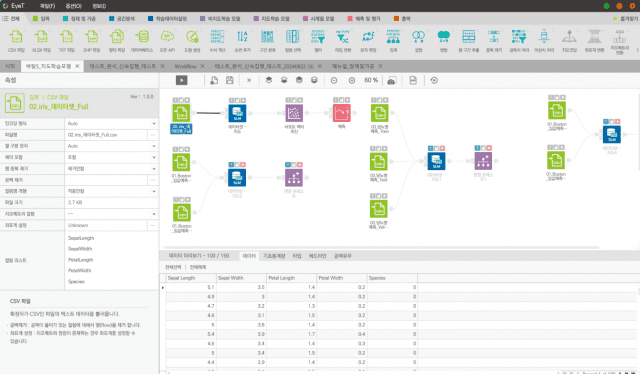
Task: Open the favorites (즐겨찾기) panel
Action: (625, 19)
